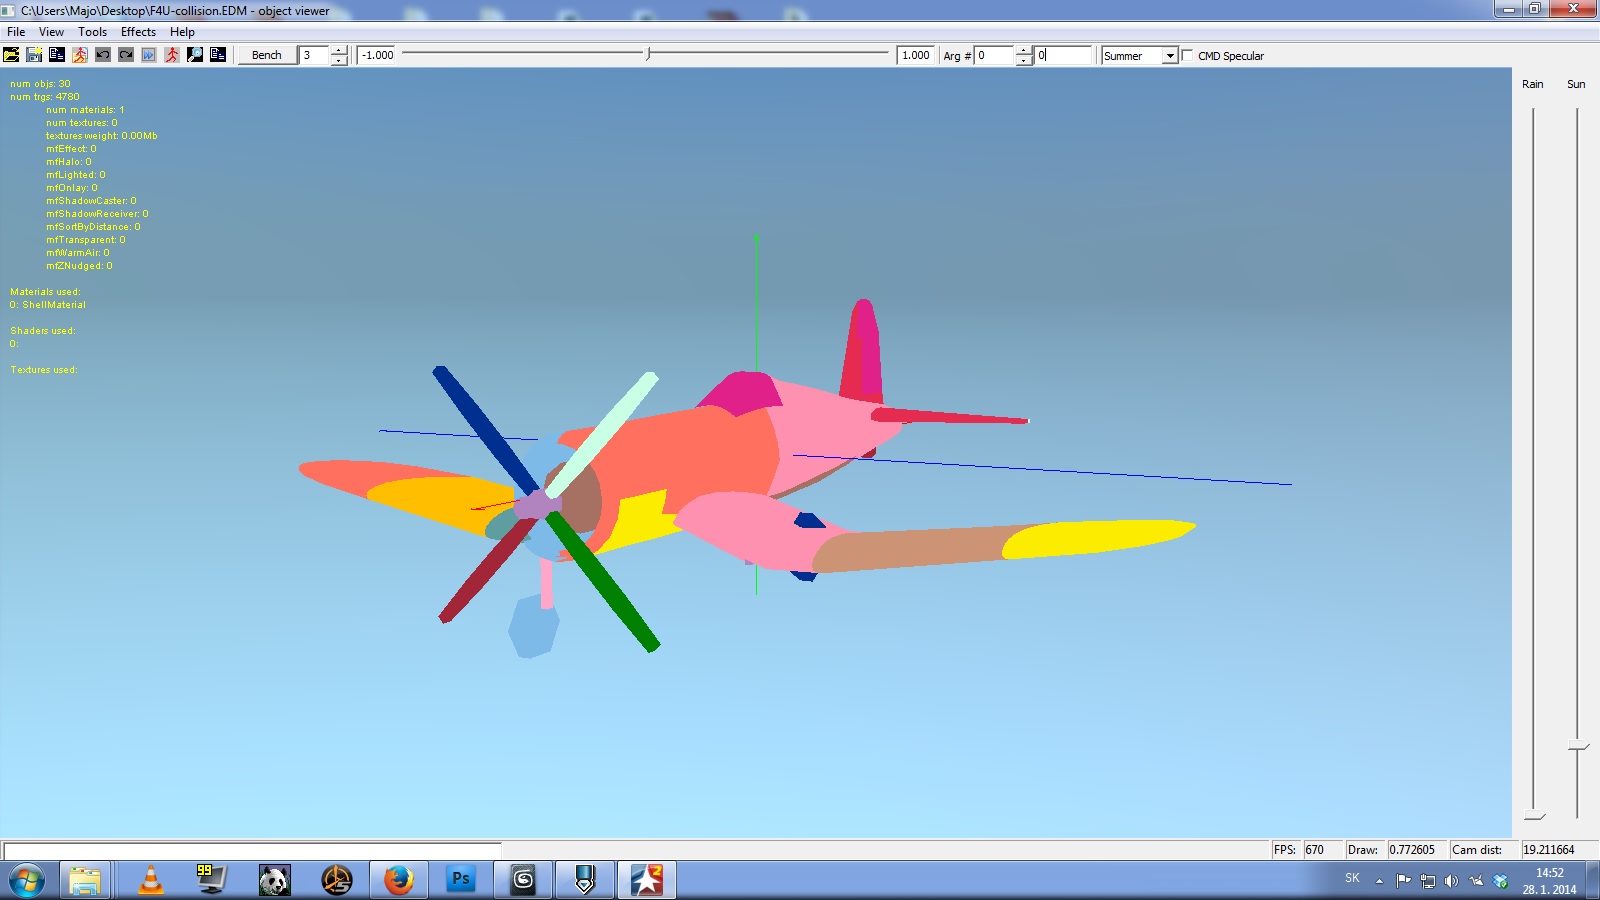Decrease the Arg # spinner value
This screenshot has width=1600, height=900.
[1024, 61]
